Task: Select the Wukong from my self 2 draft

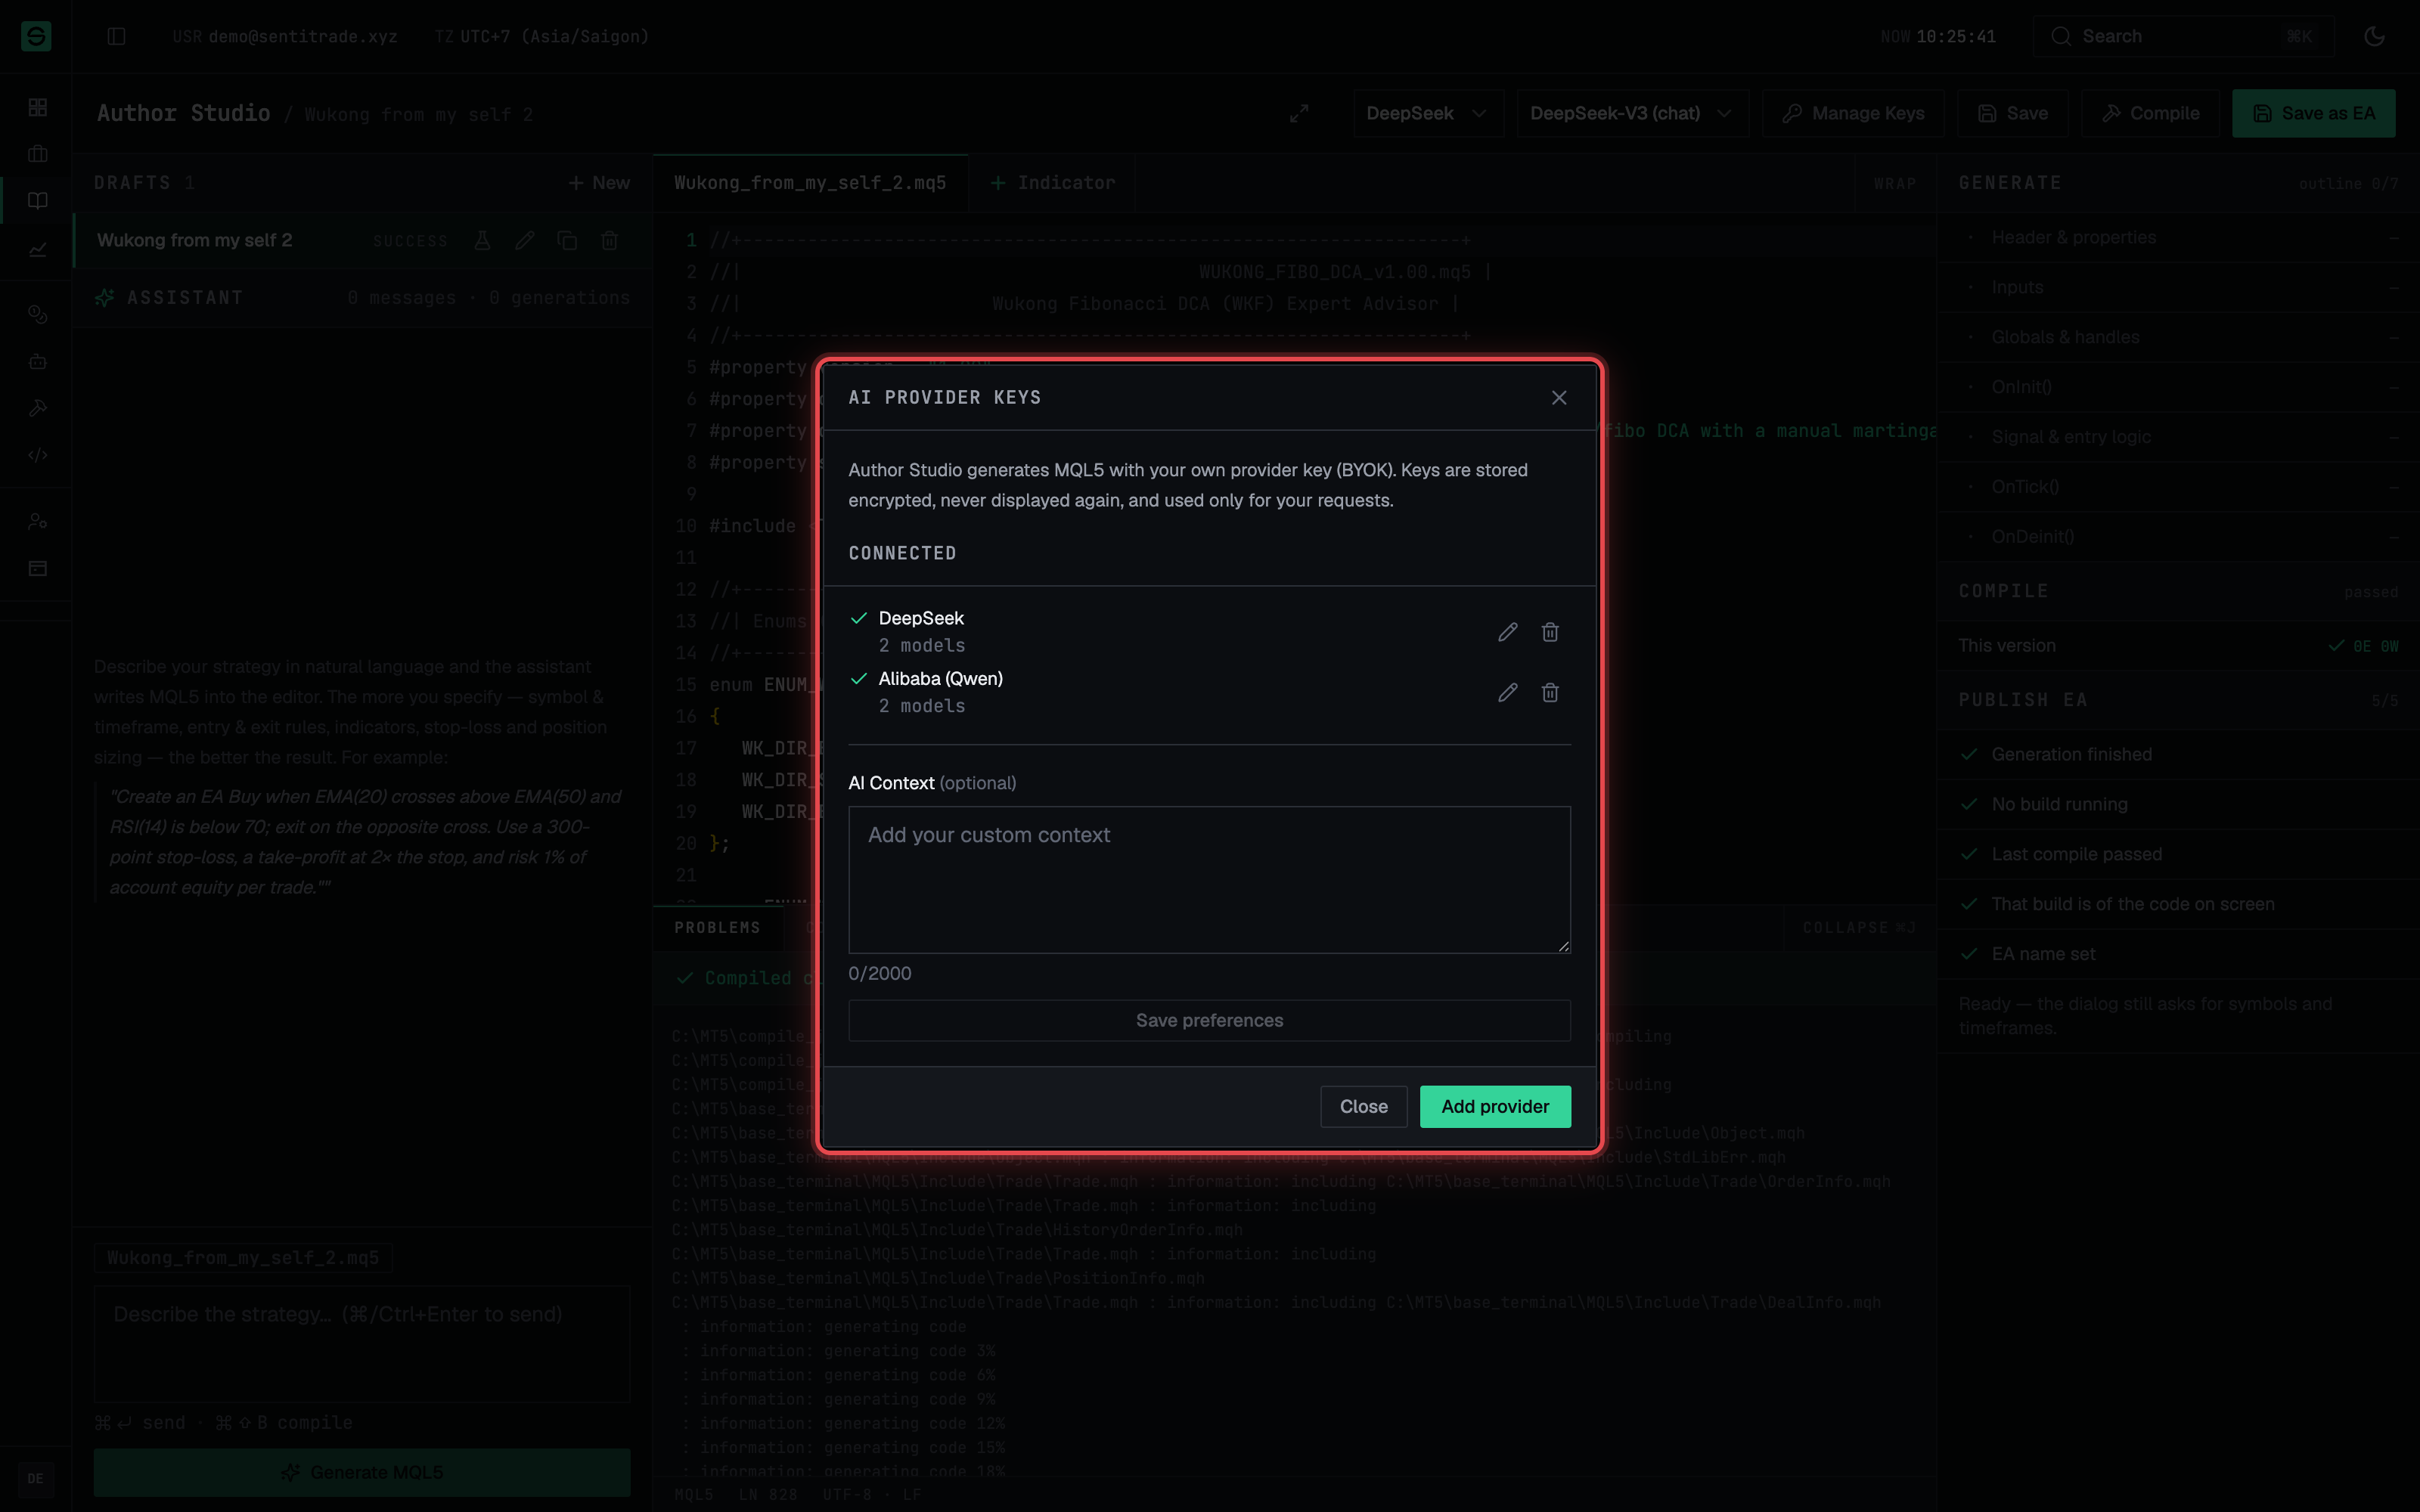Action: (364, 240)
